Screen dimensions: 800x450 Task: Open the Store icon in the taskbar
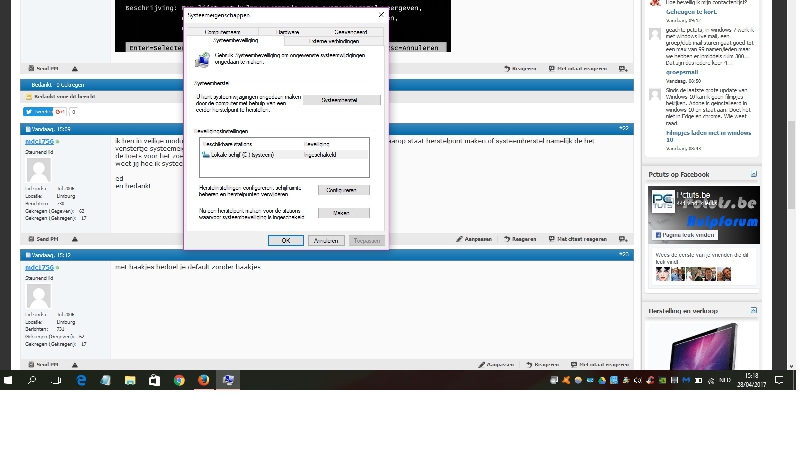155,380
